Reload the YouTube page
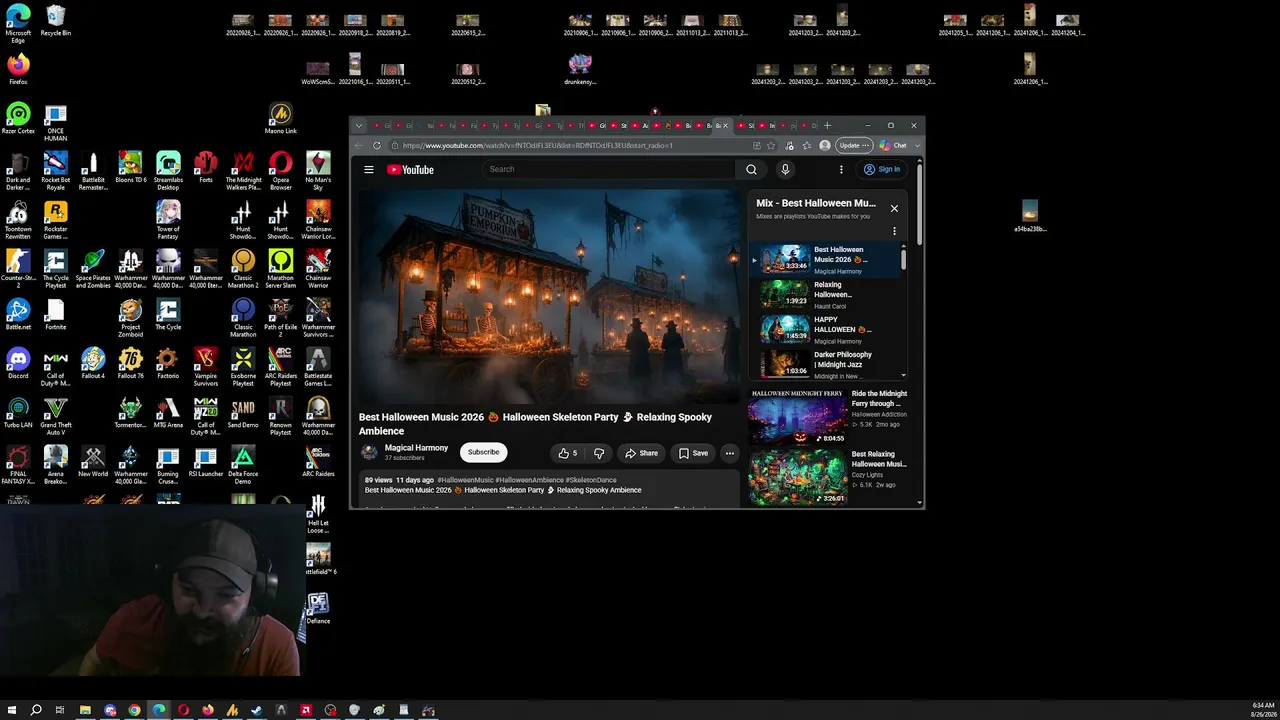Image resolution: width=1280 pixels, height=720 pixels. tap(377, 146)
